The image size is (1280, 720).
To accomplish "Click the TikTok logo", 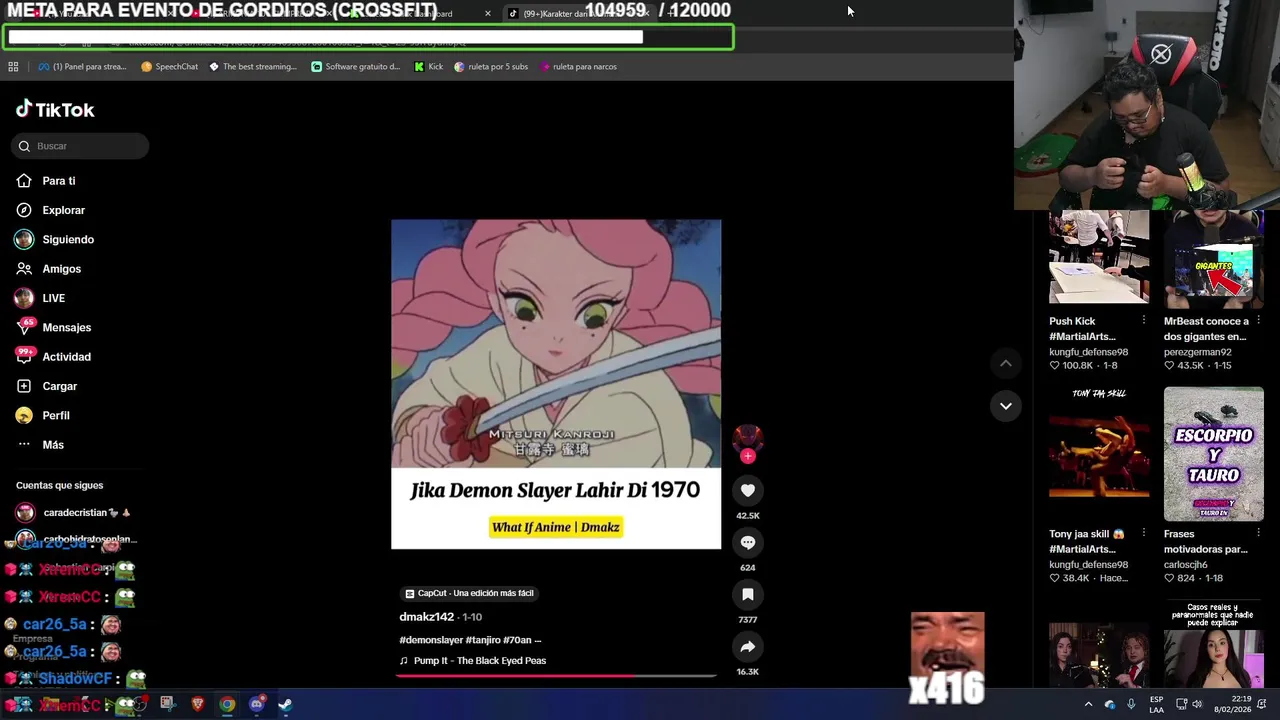I will click(x=55, y=109).
